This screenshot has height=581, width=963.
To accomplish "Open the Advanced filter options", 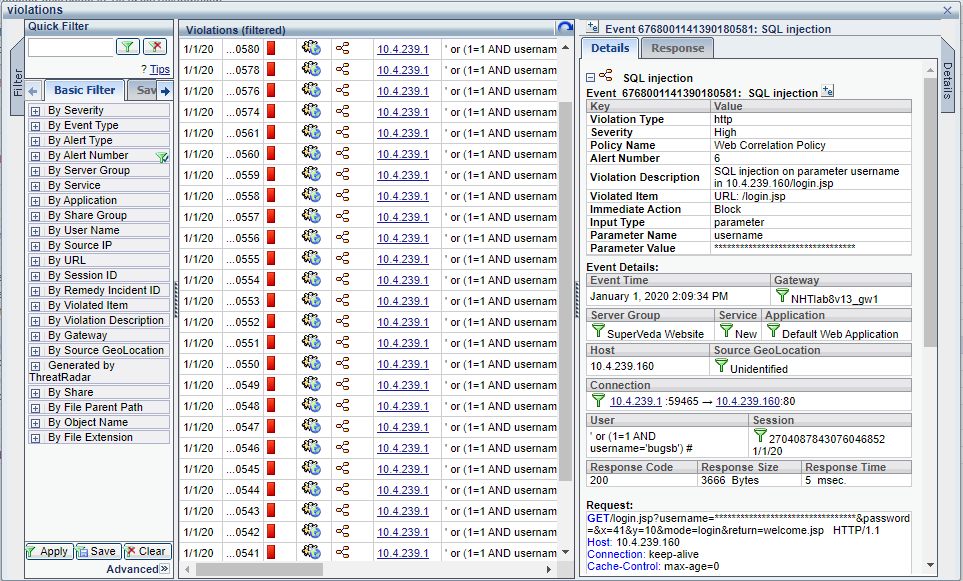I will [133, 568].
